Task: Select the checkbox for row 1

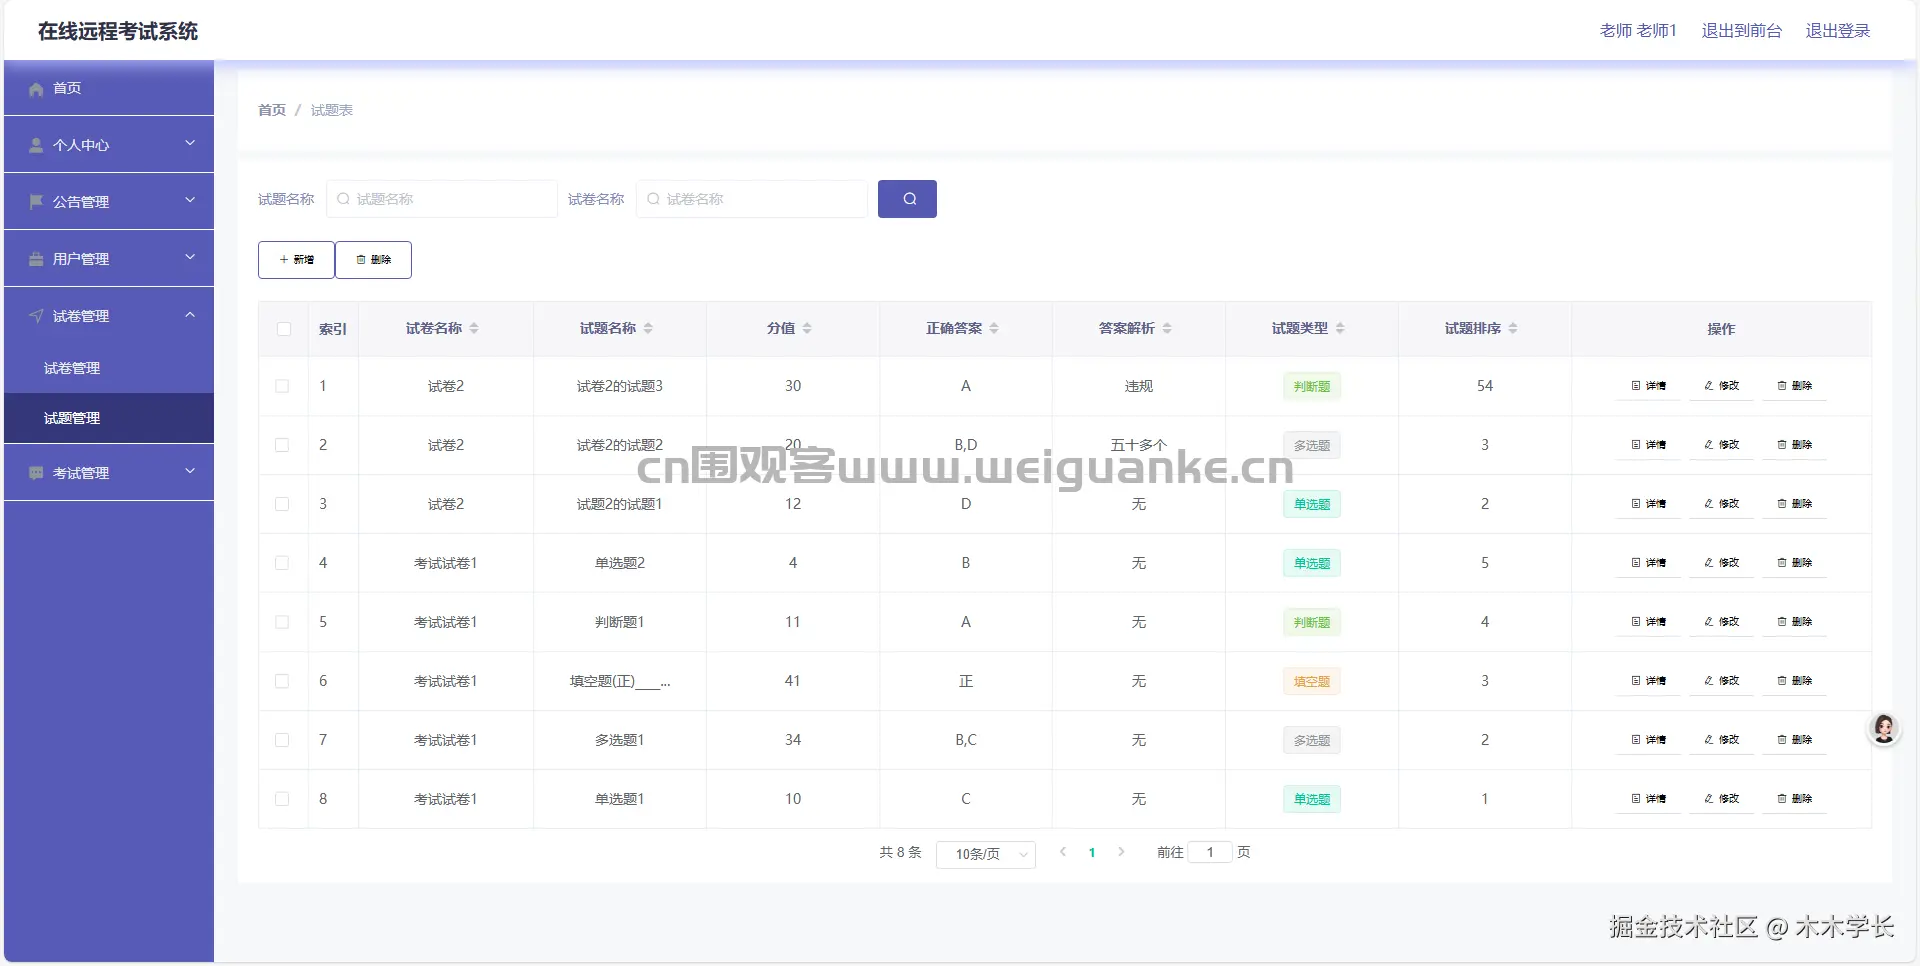Action: (x=282, y=386)
